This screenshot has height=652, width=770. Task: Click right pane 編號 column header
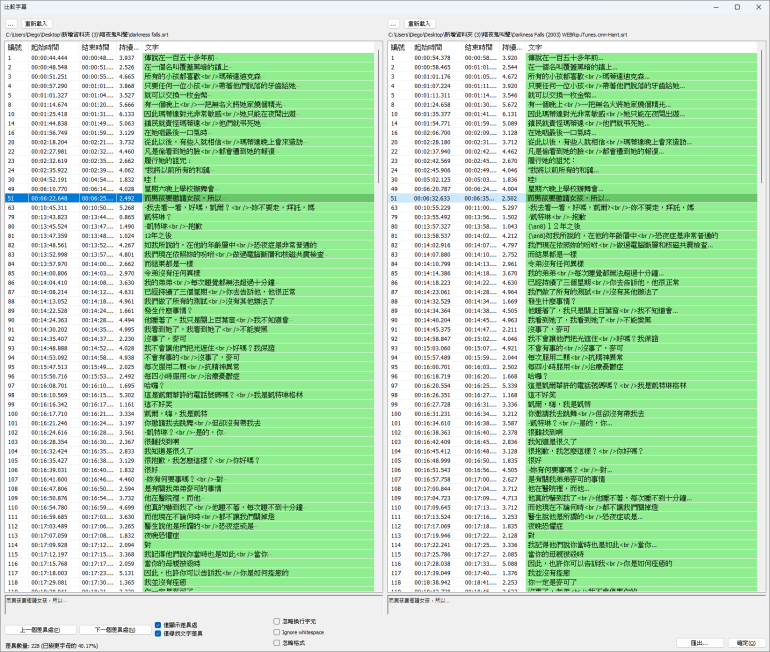coord(400,48)
